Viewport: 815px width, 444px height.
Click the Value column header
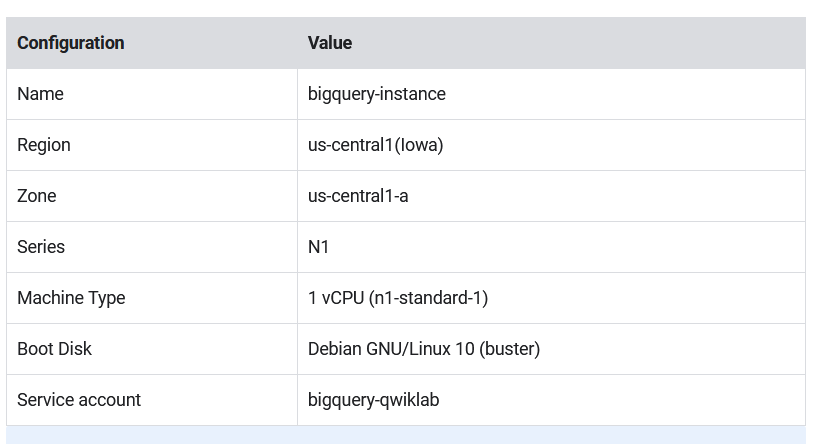330,43
